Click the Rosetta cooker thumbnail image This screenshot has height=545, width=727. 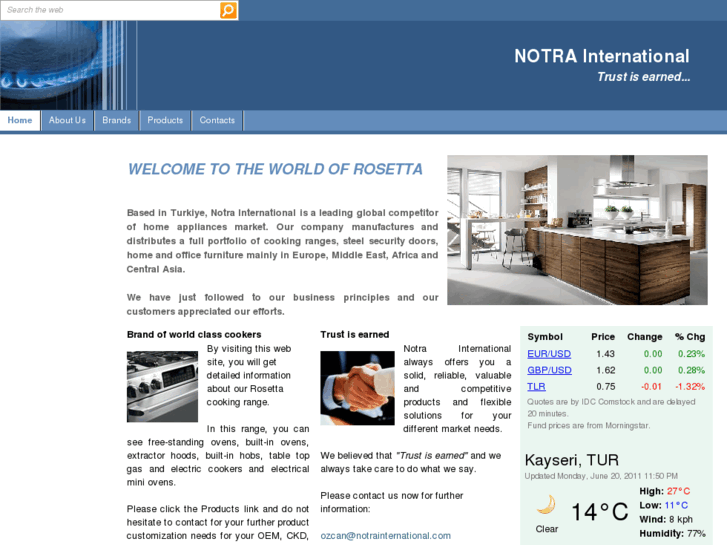pyautogui.click(x=162, y=387)
